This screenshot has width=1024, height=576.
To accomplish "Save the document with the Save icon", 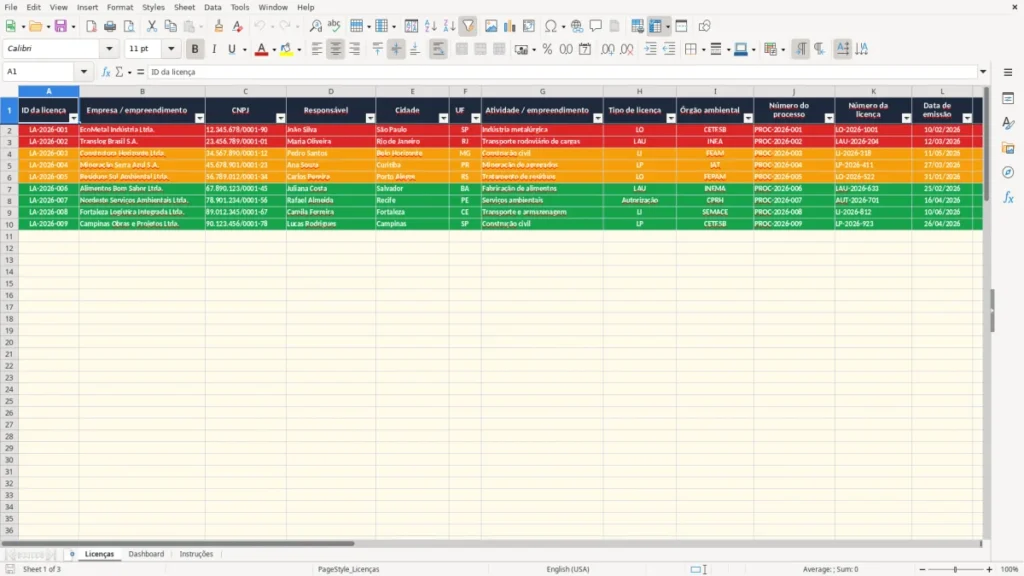I will pos(61,26).
